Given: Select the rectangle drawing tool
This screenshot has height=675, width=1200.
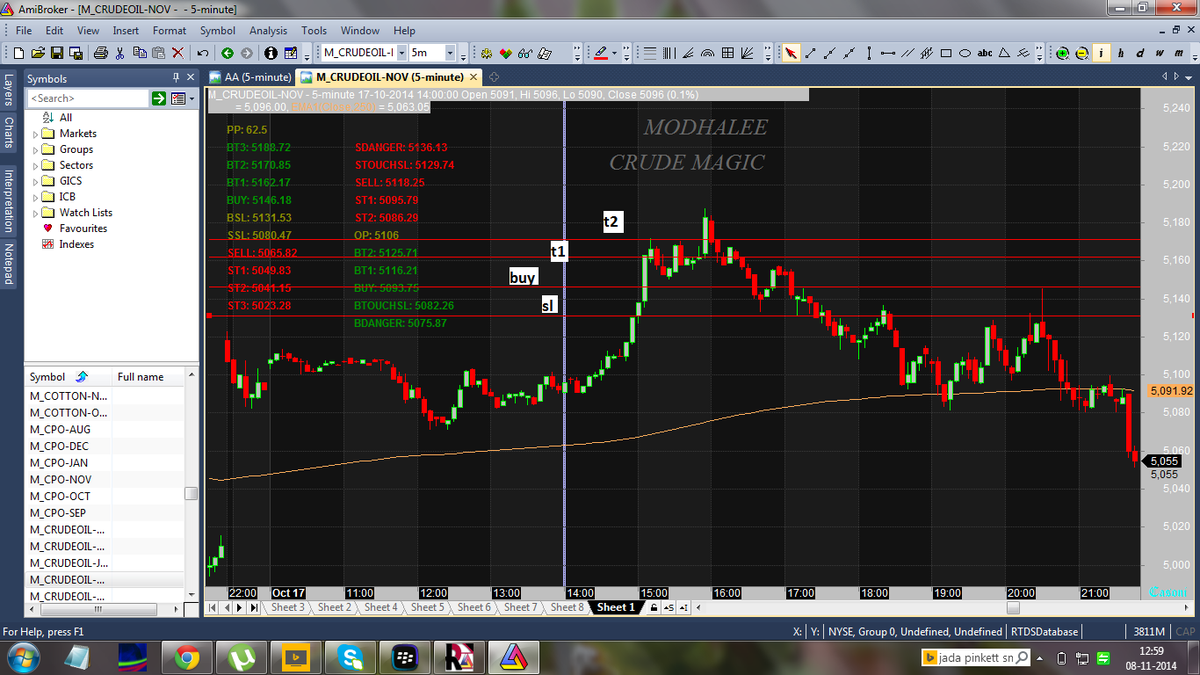Looking at the screenshot, I should pos(946,53).
